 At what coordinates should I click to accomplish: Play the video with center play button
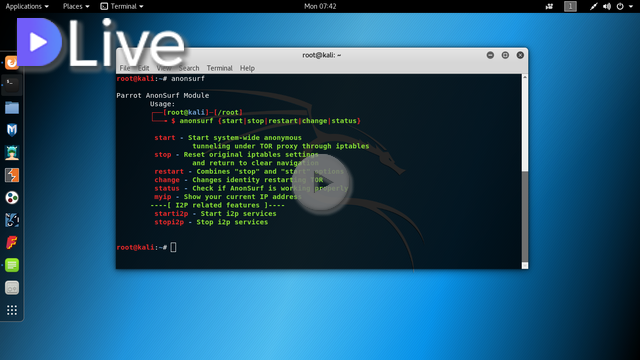[x=321, y=182]
